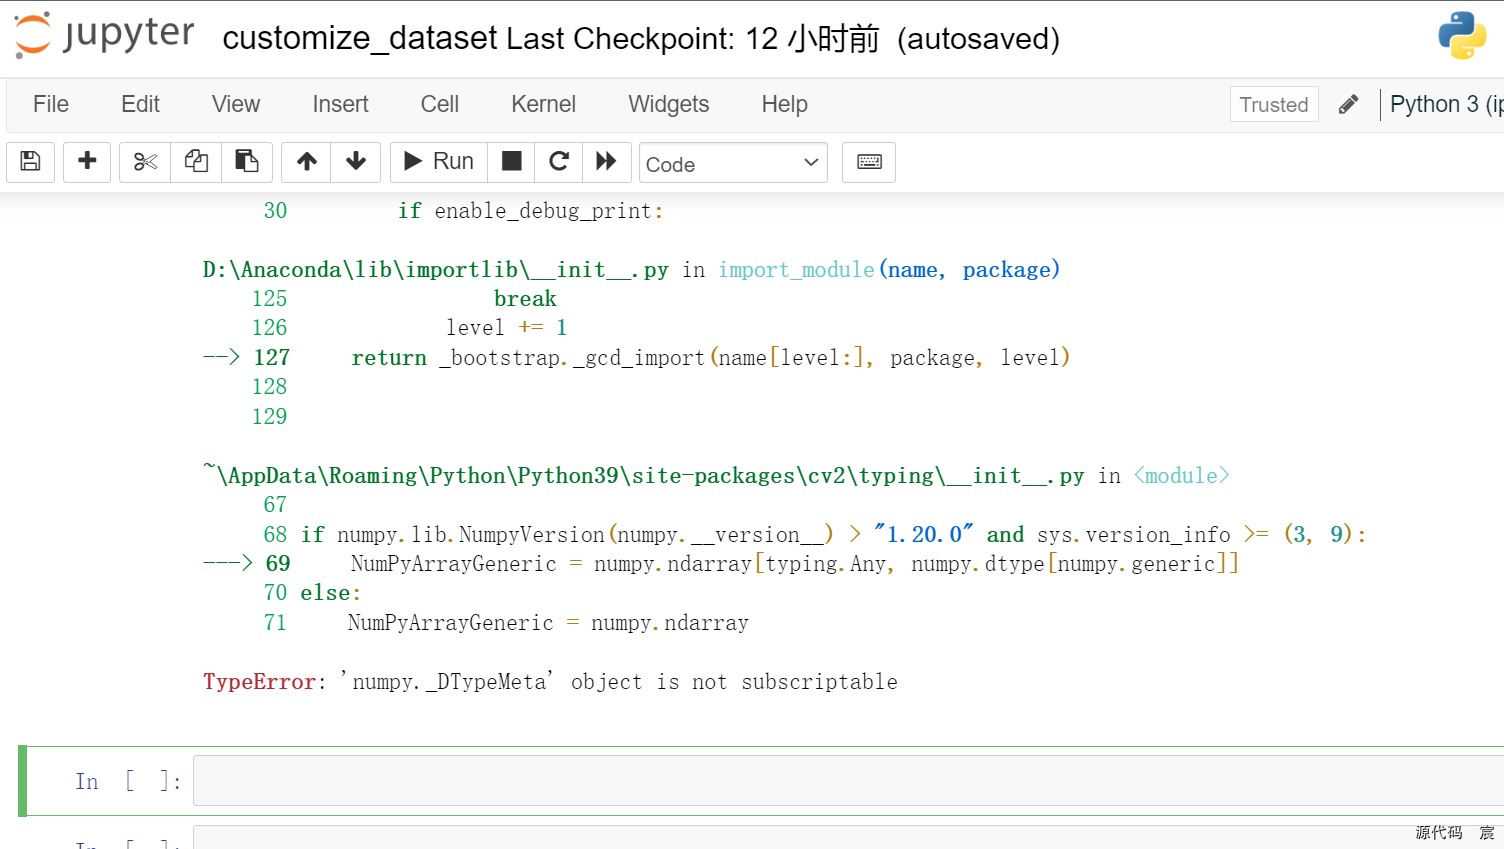
Task: Open the cell type dropdown showing Code
Action: click(733, 162)
